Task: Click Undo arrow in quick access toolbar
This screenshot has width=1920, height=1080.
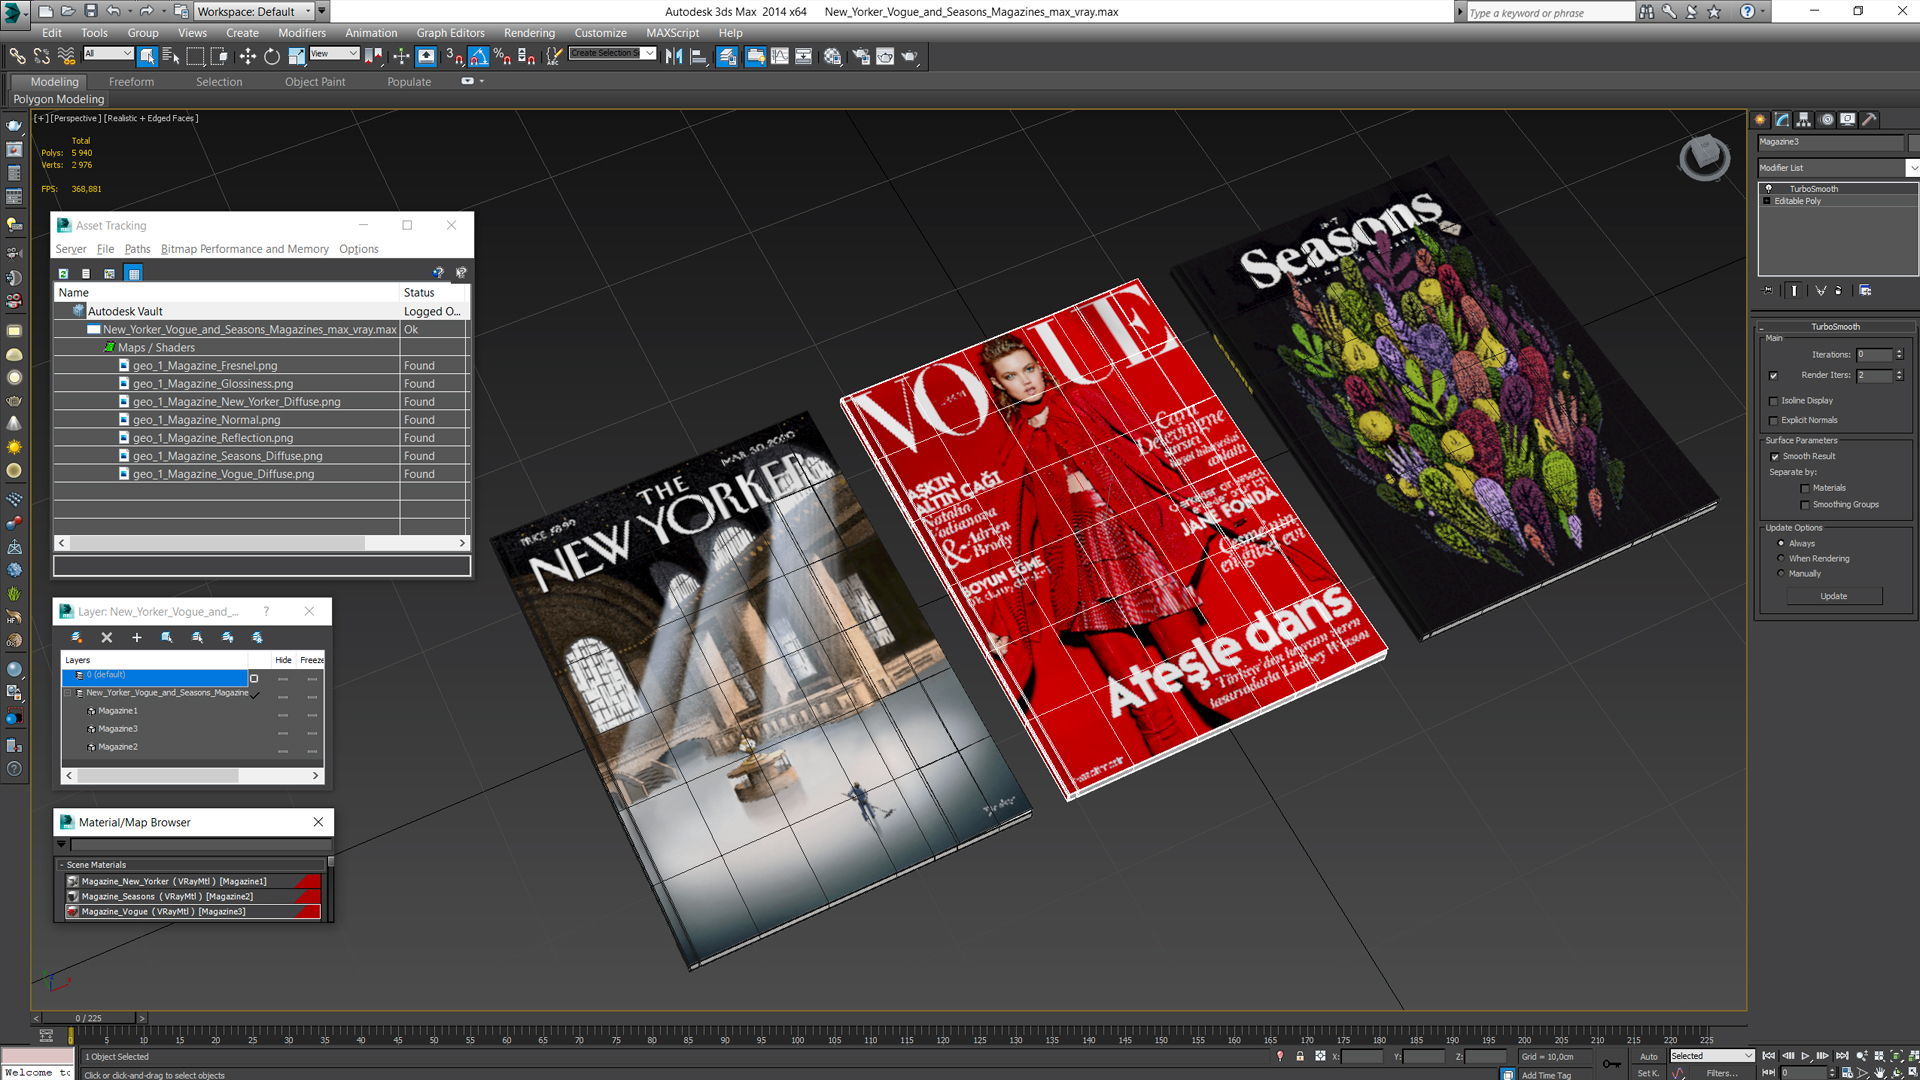Action: coord(113,11)
